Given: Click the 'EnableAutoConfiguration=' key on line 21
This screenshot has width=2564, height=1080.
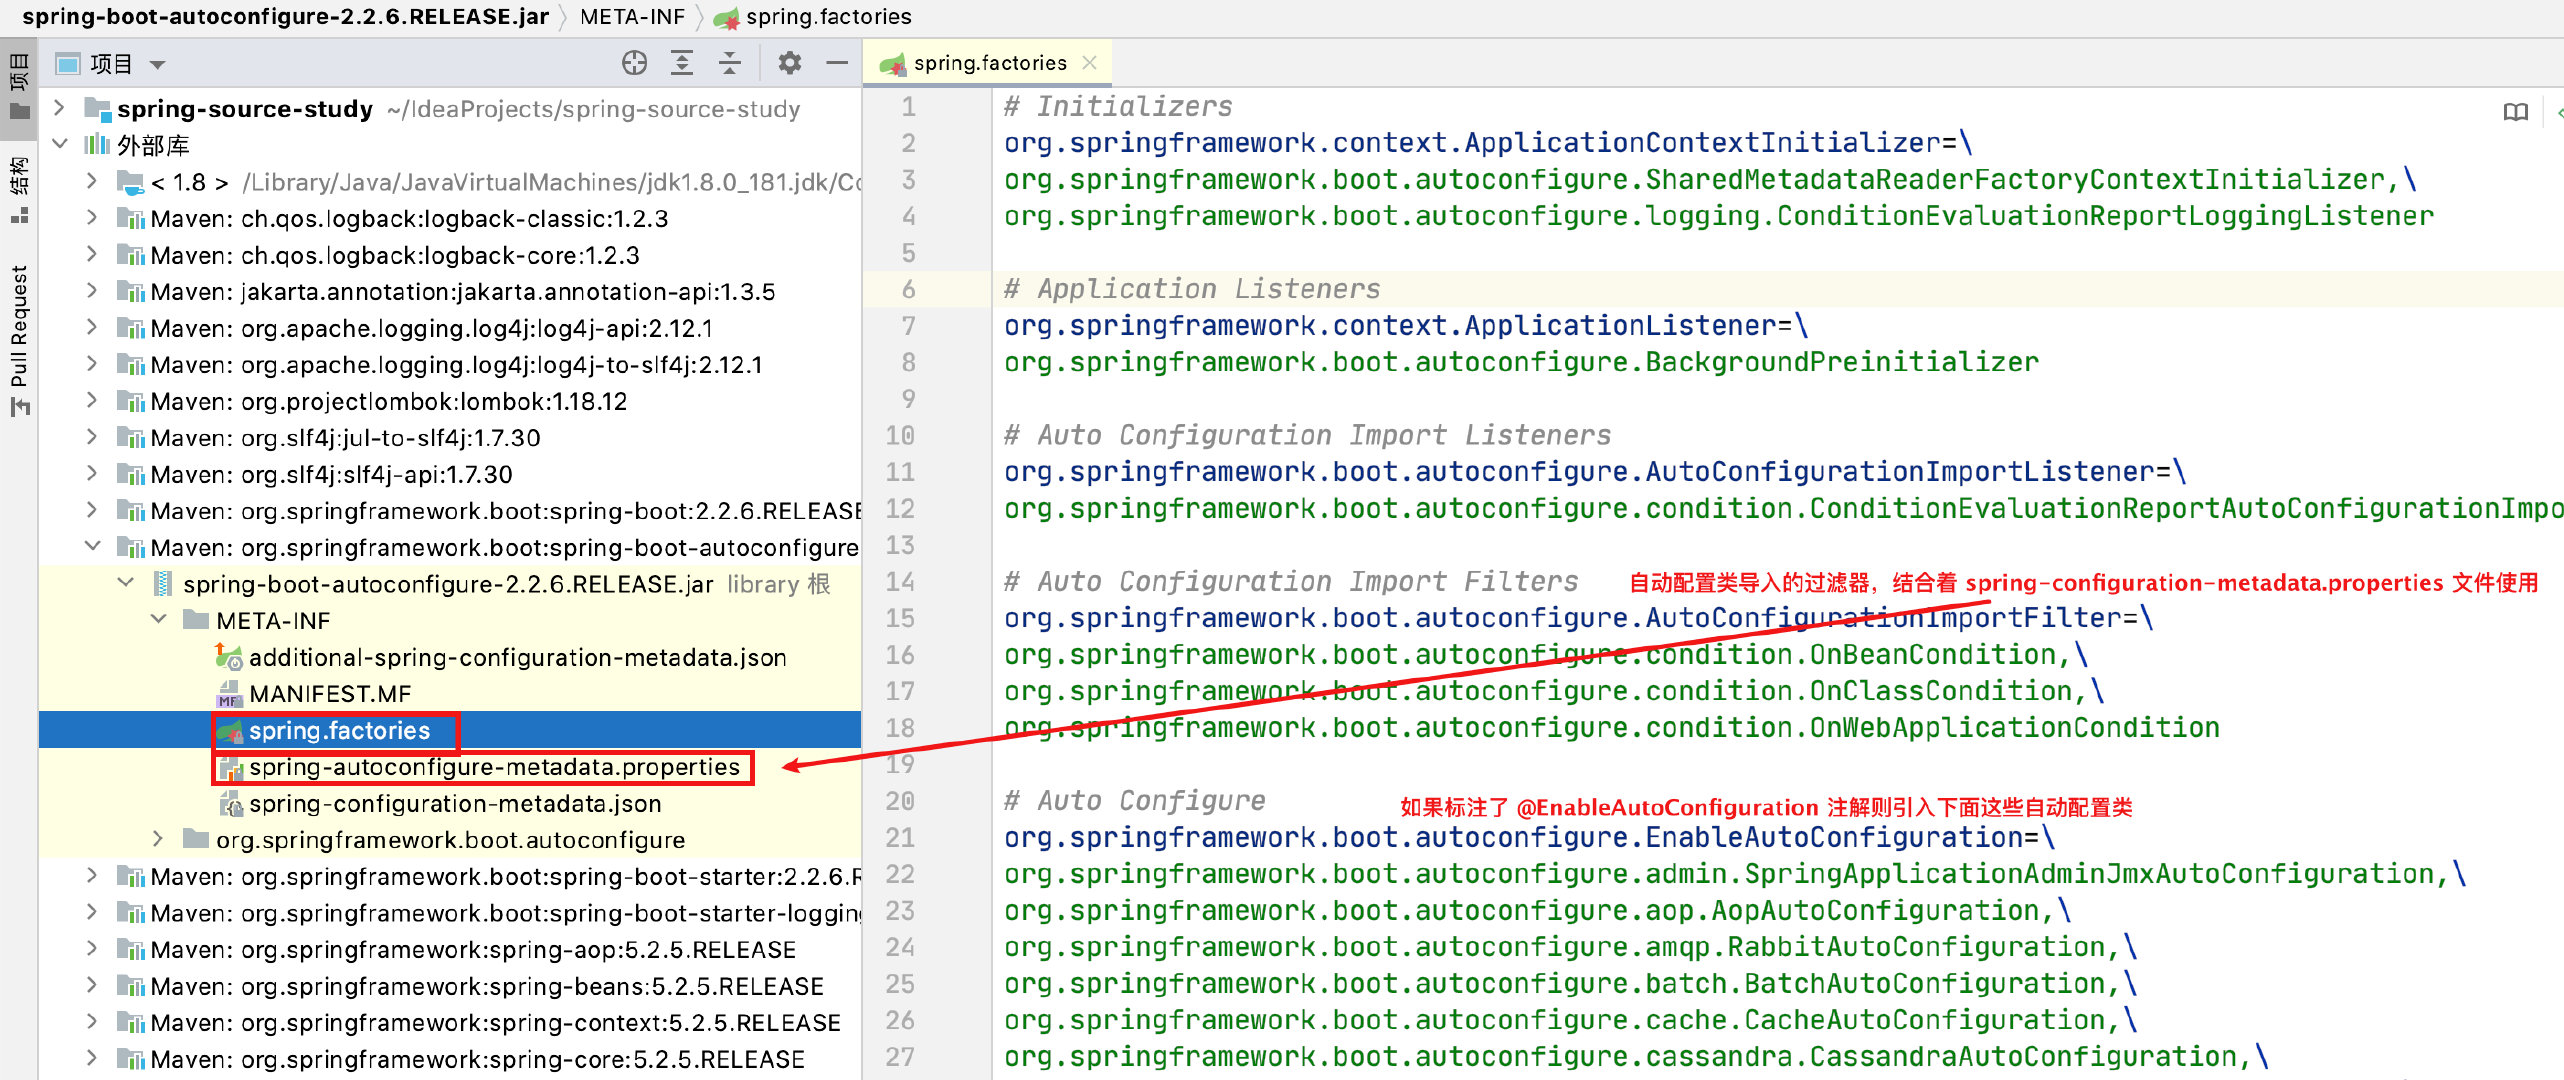Looking at the screenshot, I should (x=1842, y=837).
